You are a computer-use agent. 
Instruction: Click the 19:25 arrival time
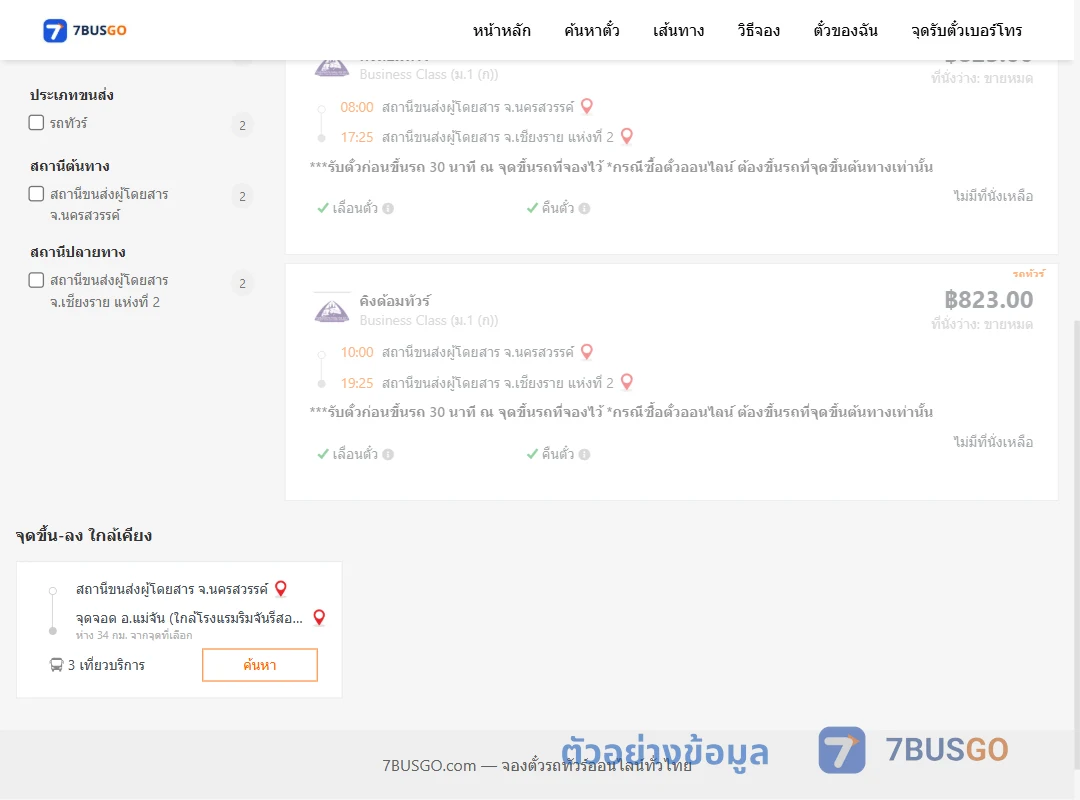tap(357, 382)
